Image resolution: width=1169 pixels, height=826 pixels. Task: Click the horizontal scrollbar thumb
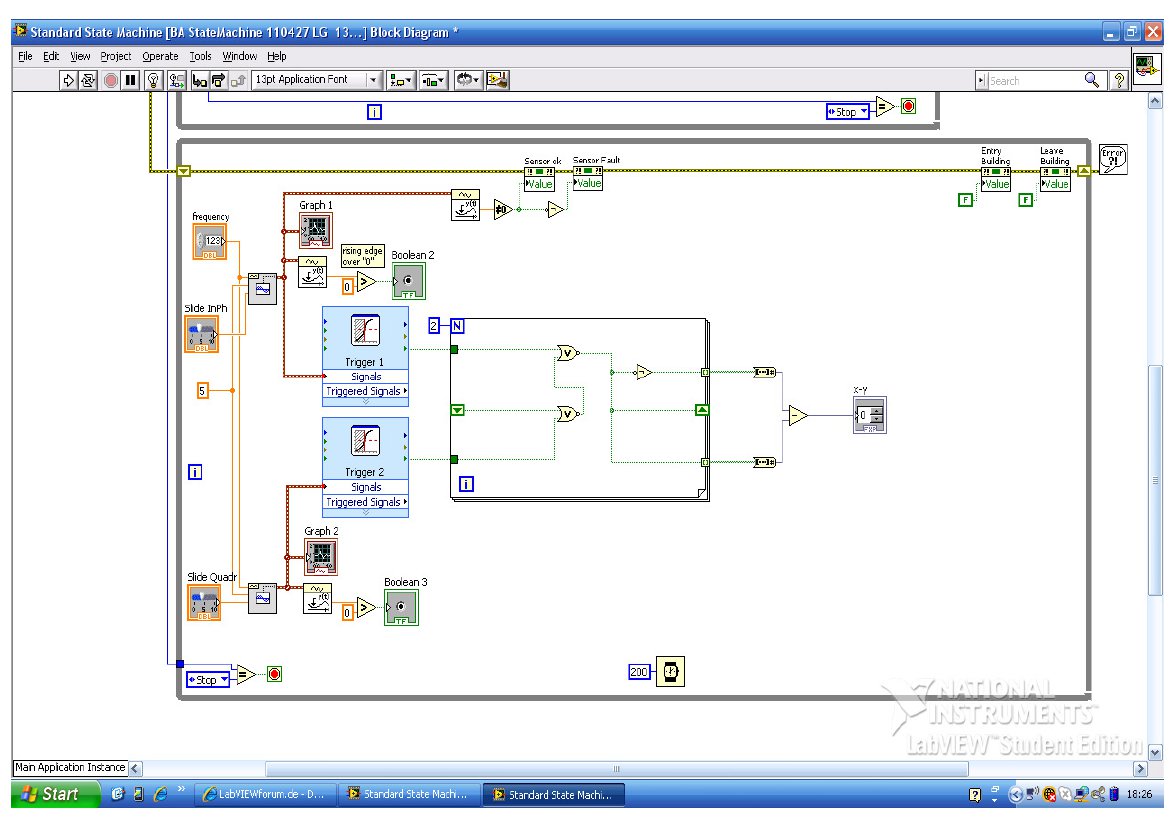point(617,768)
